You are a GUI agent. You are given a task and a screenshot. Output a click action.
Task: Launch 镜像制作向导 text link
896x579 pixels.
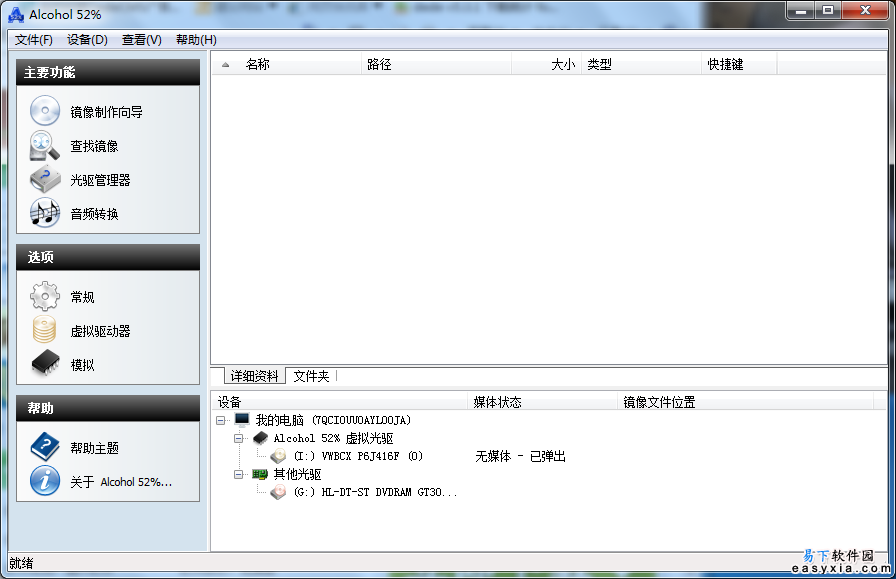(106, 112)
